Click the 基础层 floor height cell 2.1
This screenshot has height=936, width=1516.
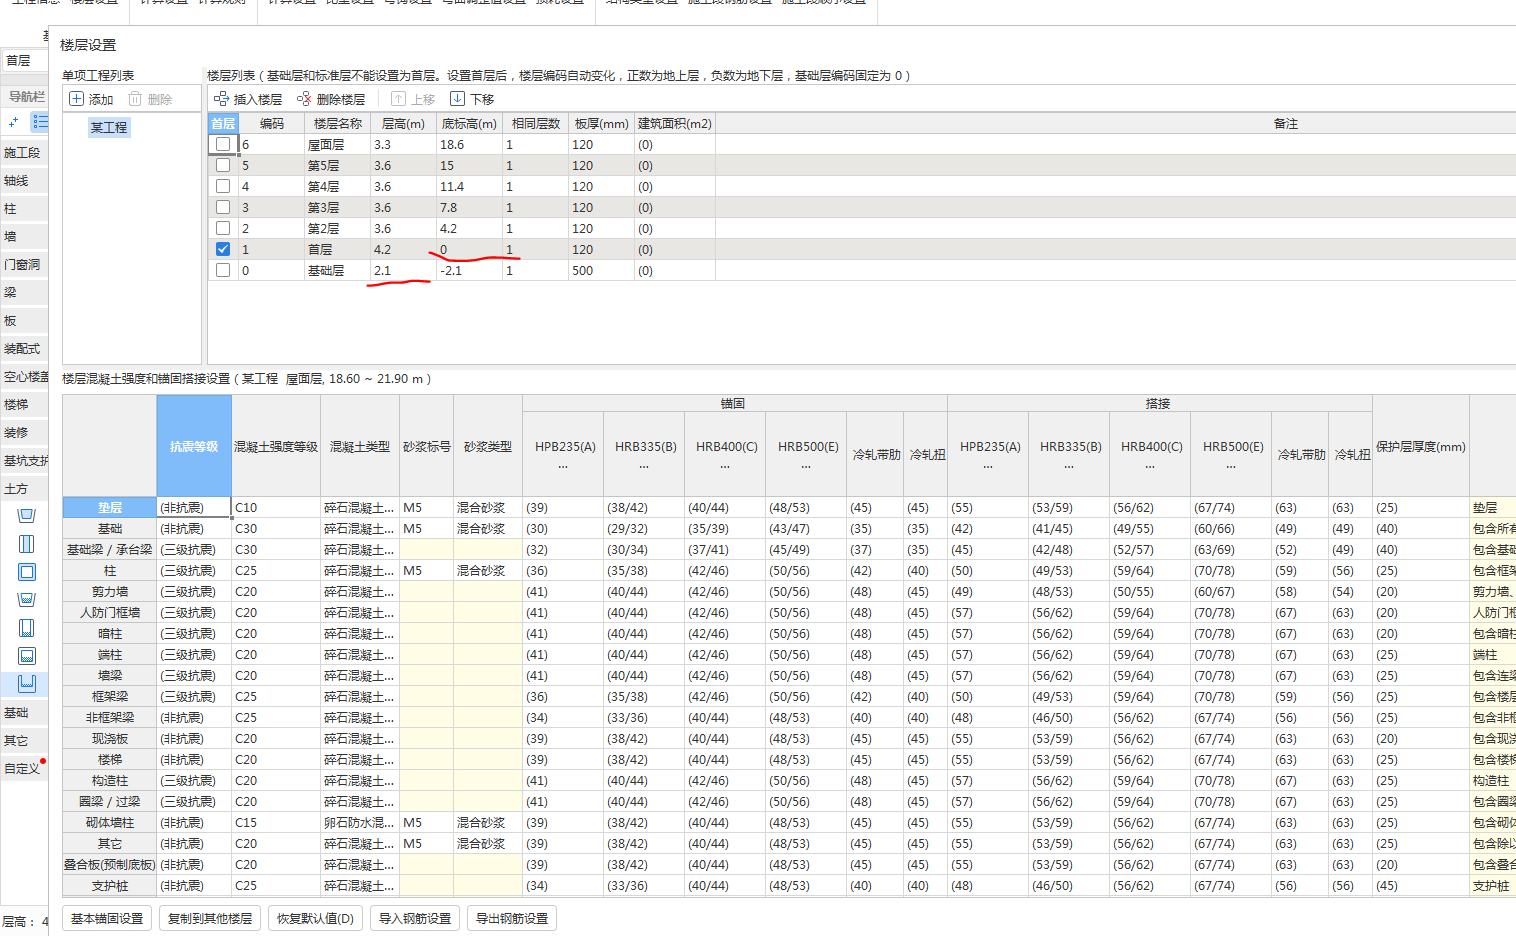point(403,270)
